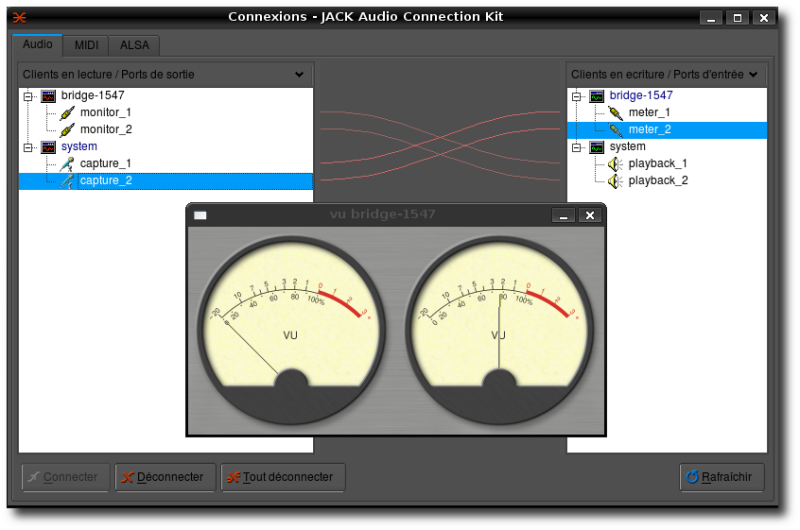This screenshot has width=800, height=530.
Task: Select the highlighted capture_2 port
Action: (166, 181)
